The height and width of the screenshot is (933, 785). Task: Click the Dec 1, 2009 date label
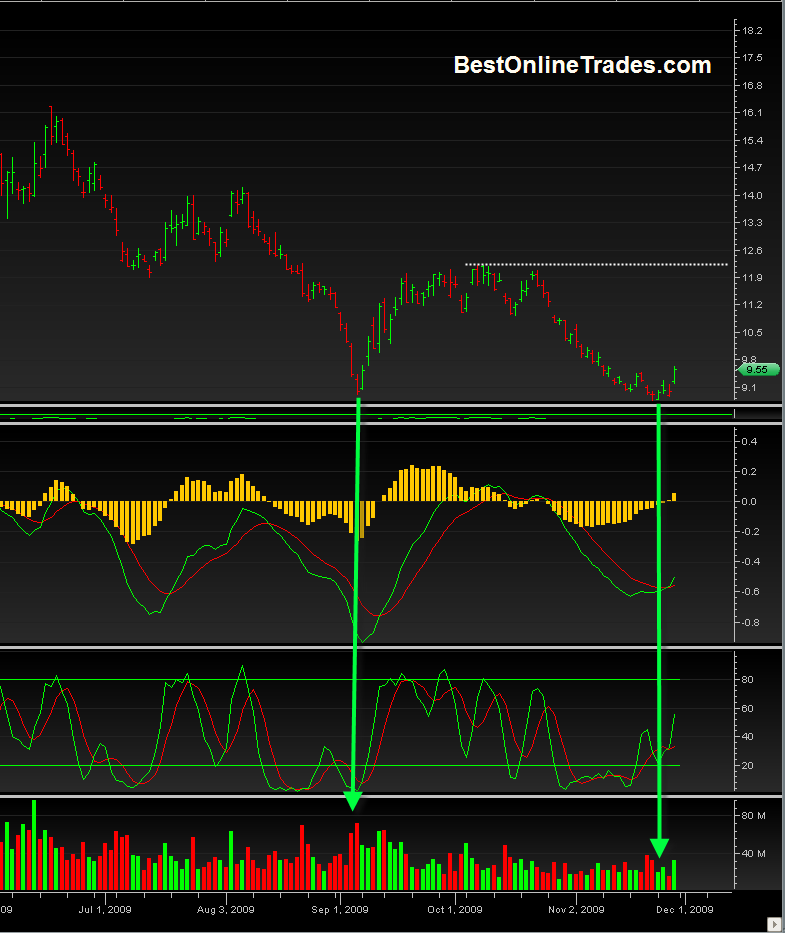coord(684,909)
